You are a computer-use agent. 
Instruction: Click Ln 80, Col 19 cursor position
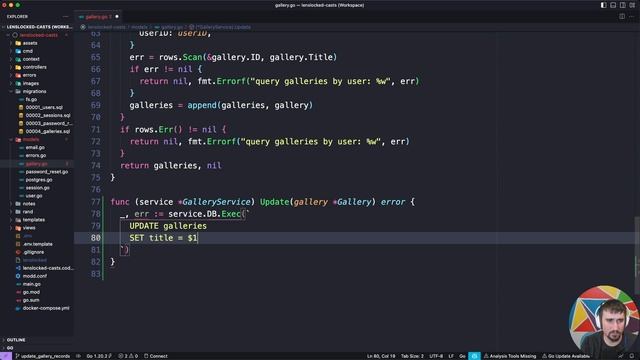tap(381, 356)
